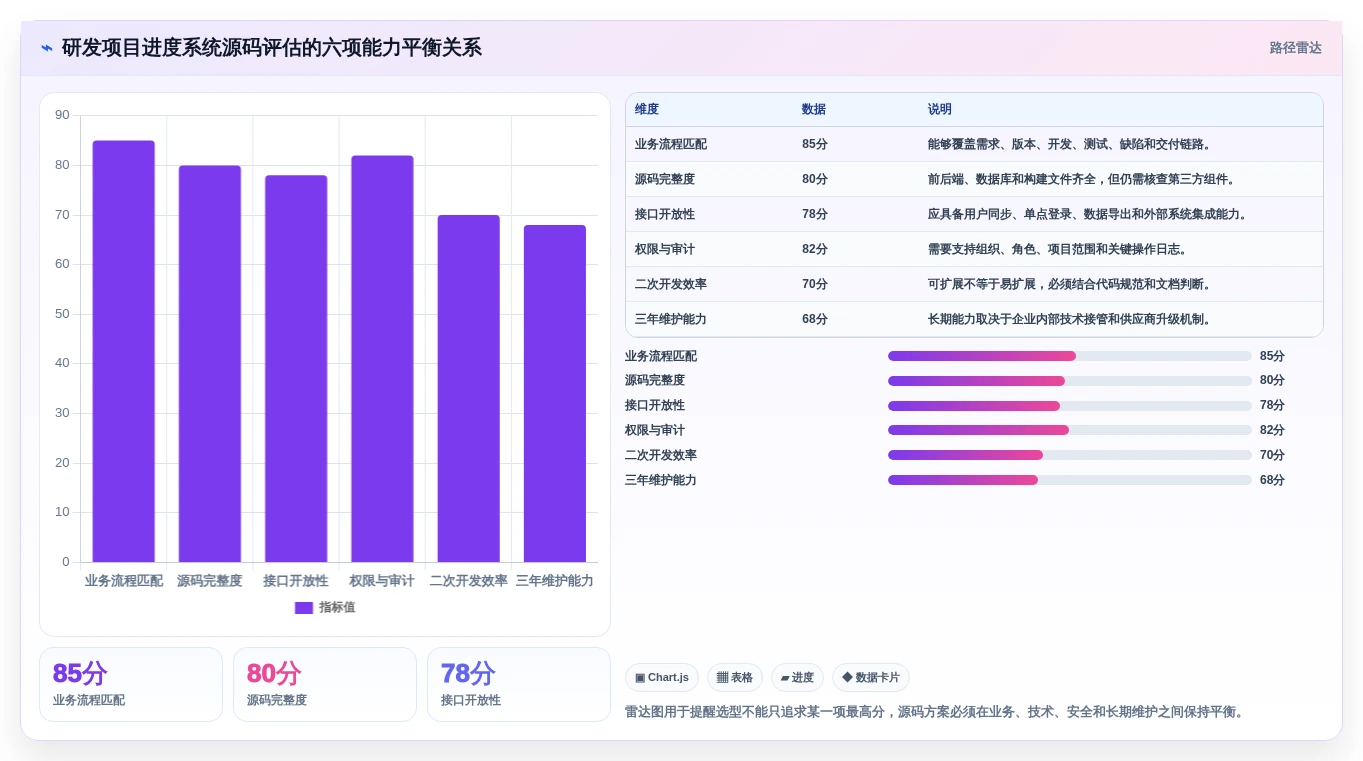This screenshot has height=761, width=1363.
Task: Select the 业务流程匹配 bar in the chart
Action: click(124, 351)
